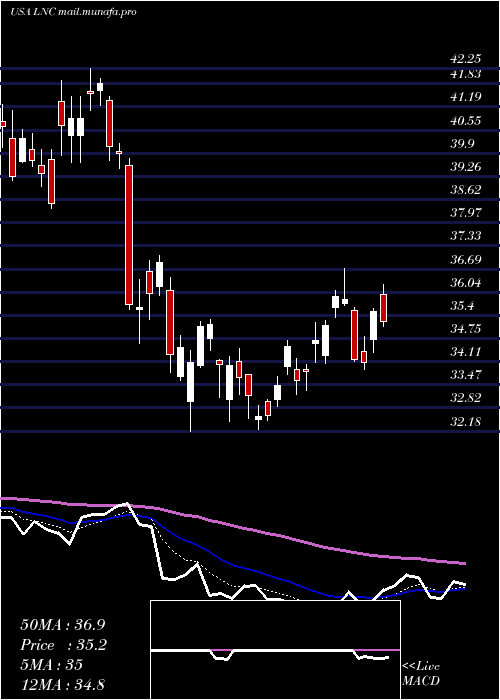
Task: Click the 12MA : 34.8 readout
Action: (63, 684)
